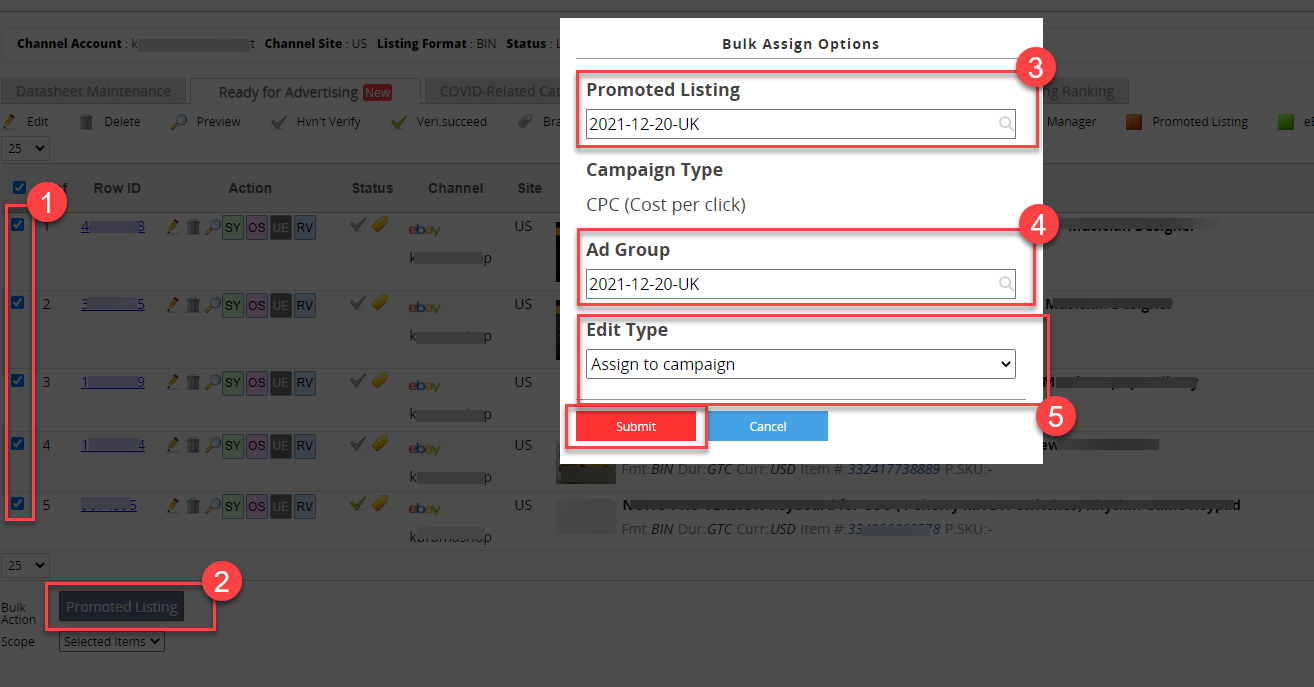Click the Edit toolbar item

(x=27, y=122)
